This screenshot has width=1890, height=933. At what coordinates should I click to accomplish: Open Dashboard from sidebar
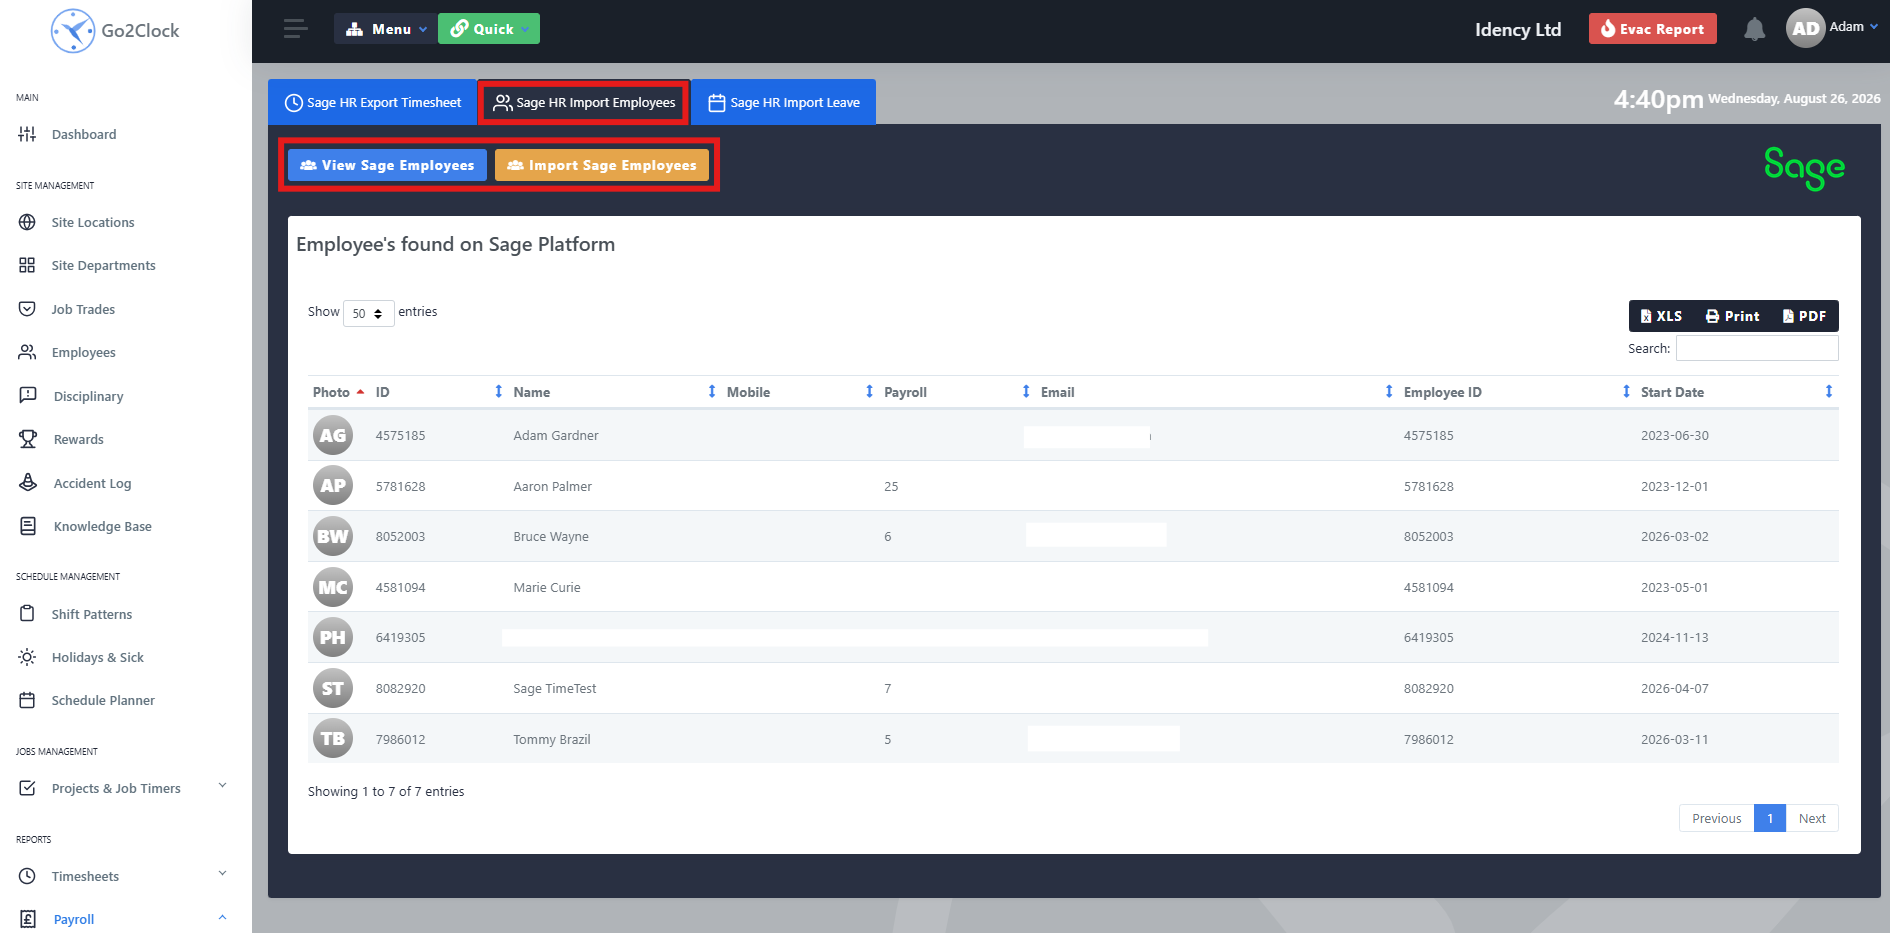point(84,134)
